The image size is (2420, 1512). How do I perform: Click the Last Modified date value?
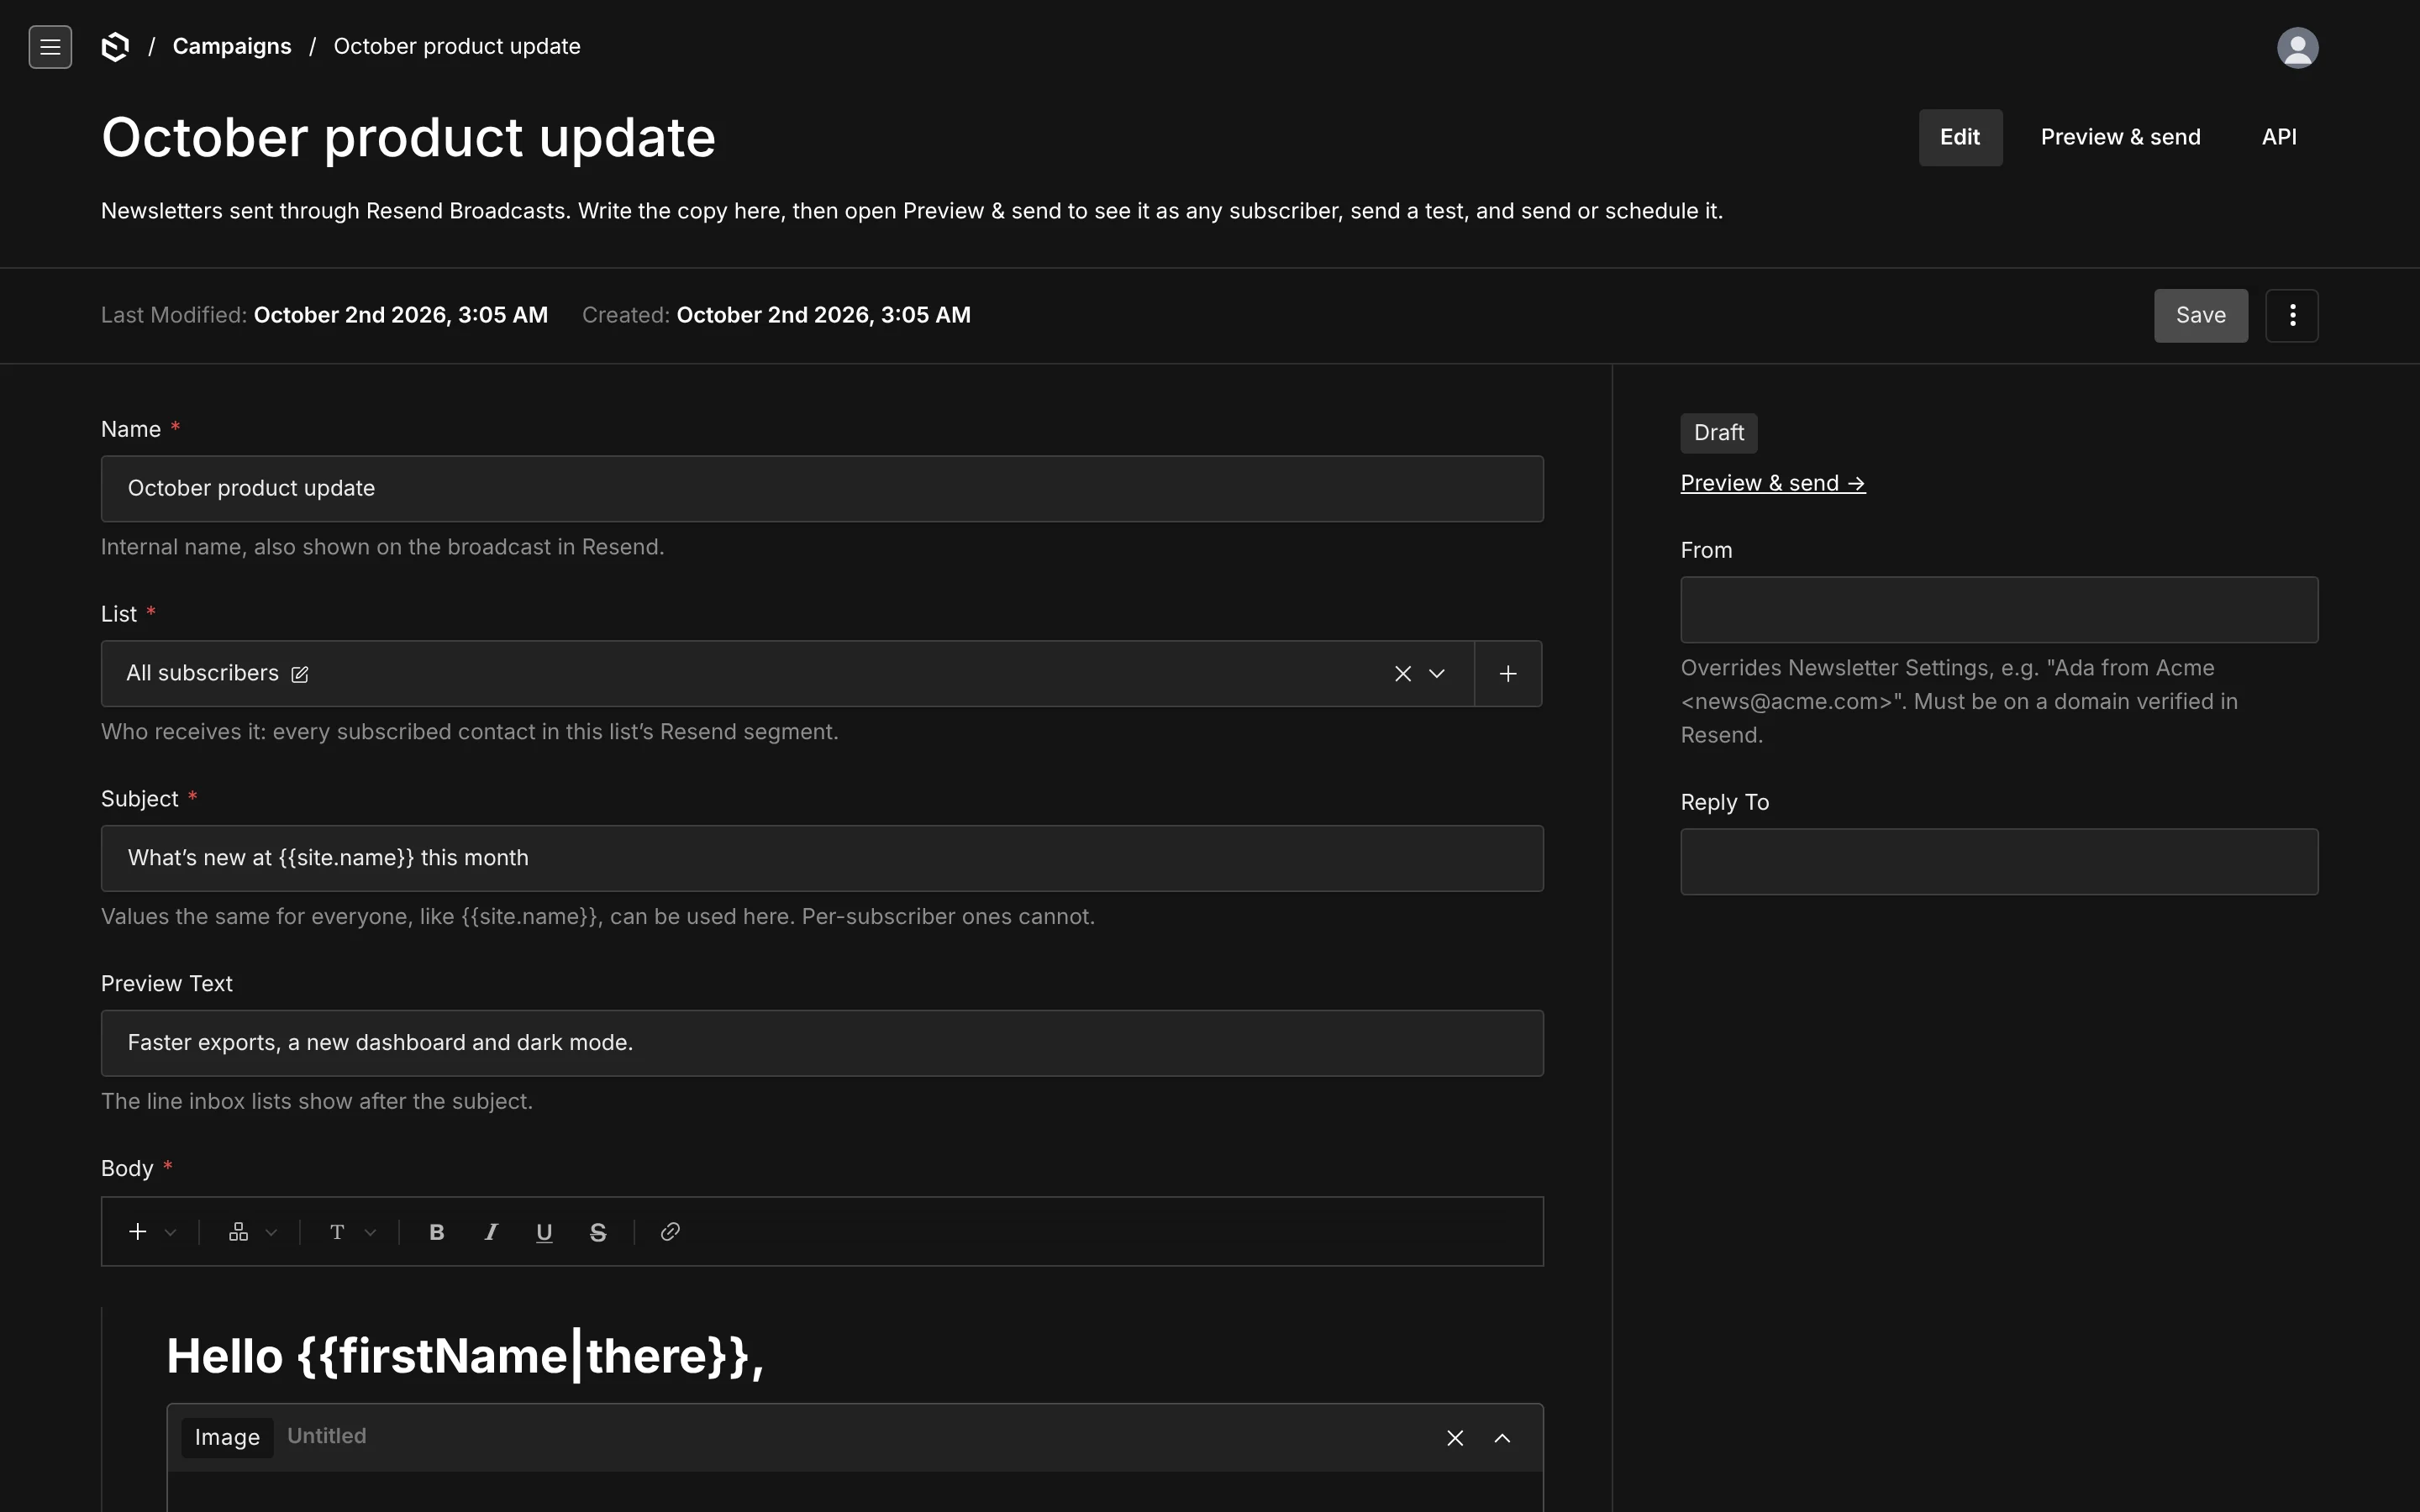(x=401, y=316)
